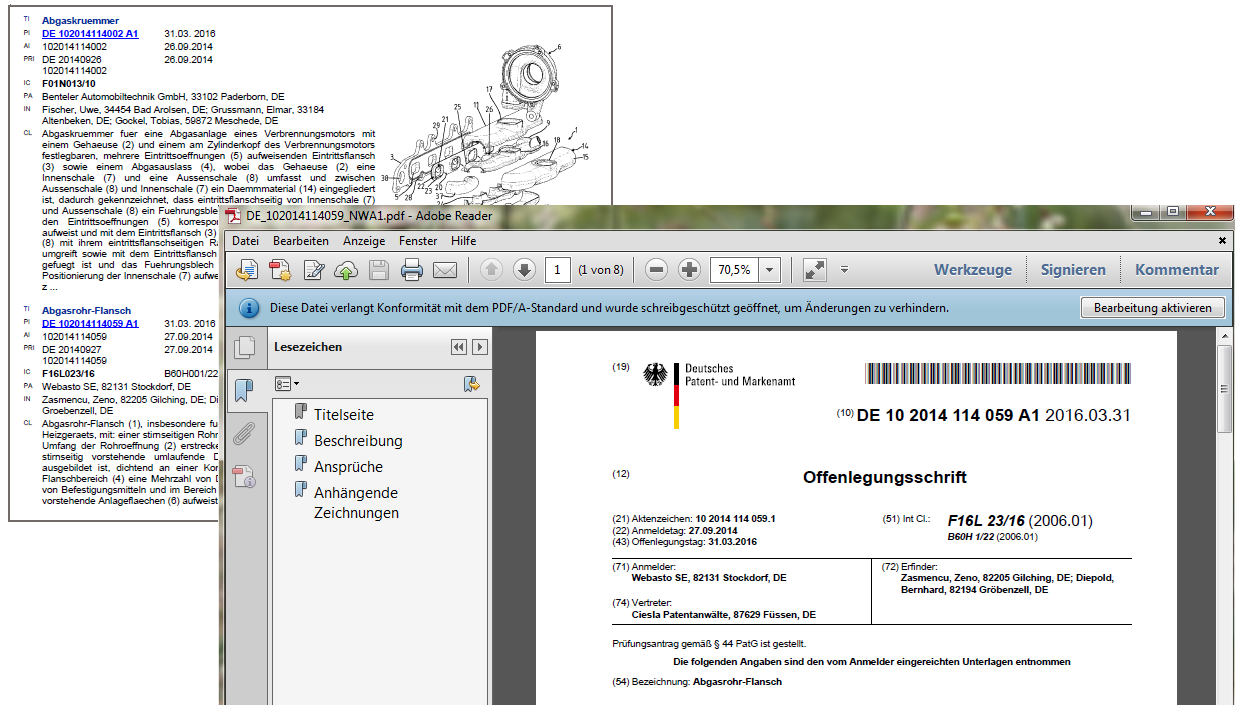This screenshot has height=718, width=1248.
Task: Go to next page with down arrow
Action: (524, 270)
